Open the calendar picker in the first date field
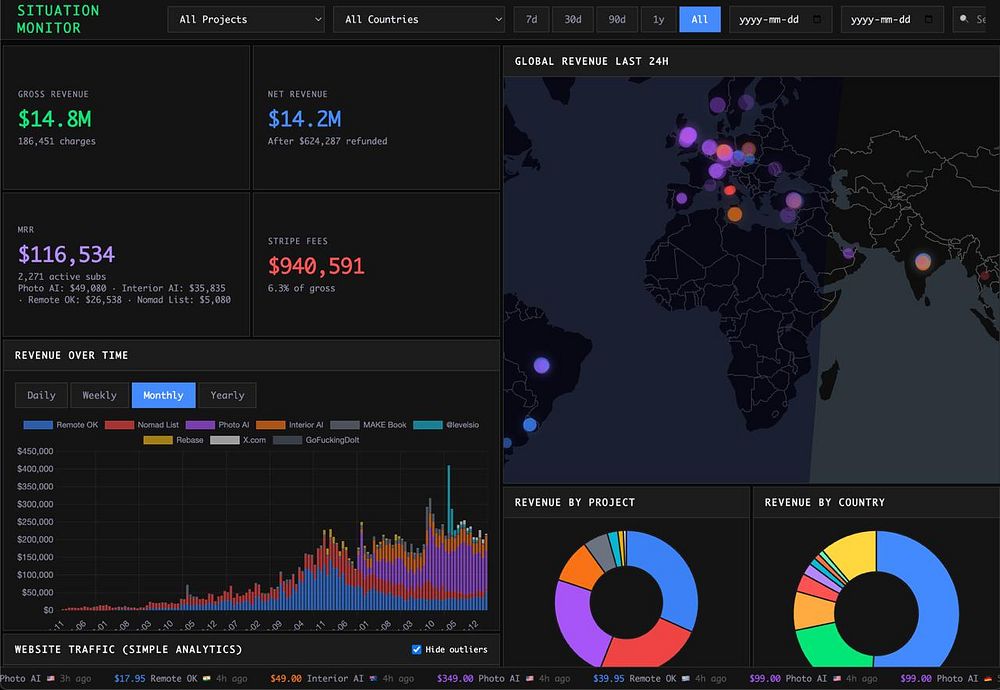Viewport: 1000px width, 690px height. click(817, 20)
